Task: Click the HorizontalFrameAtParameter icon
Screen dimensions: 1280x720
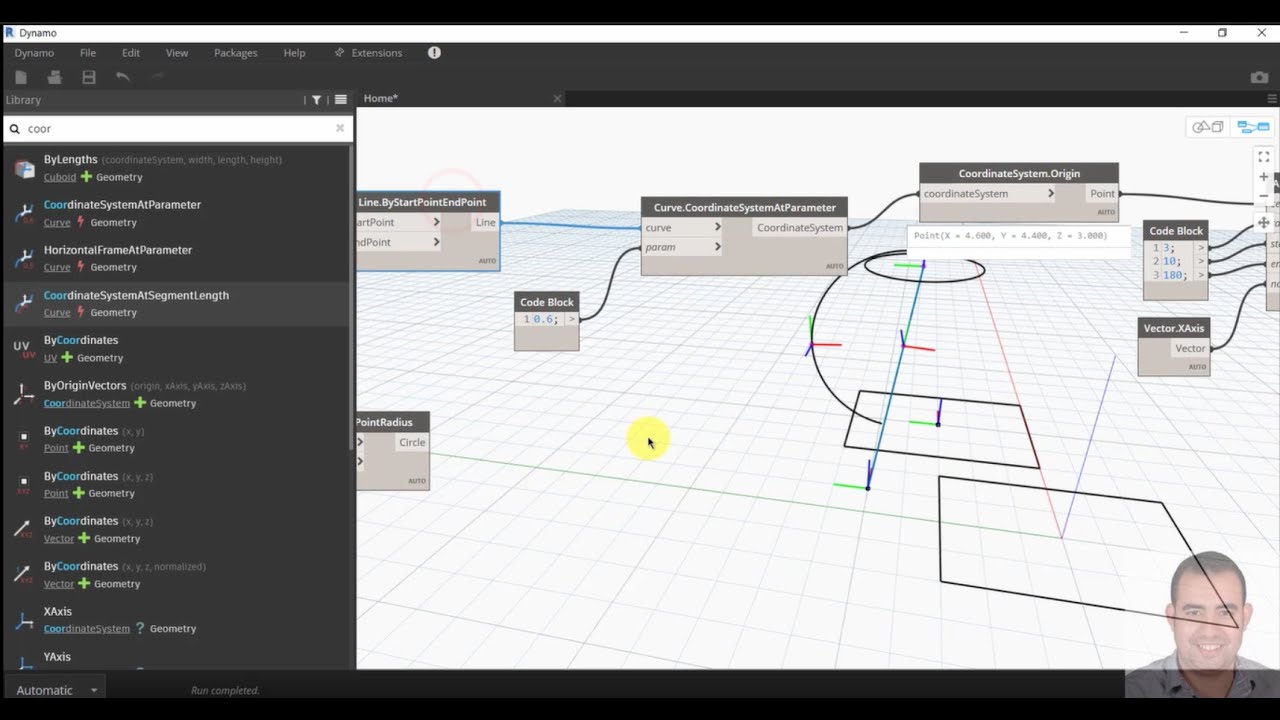Action: (x=24, y=258)
